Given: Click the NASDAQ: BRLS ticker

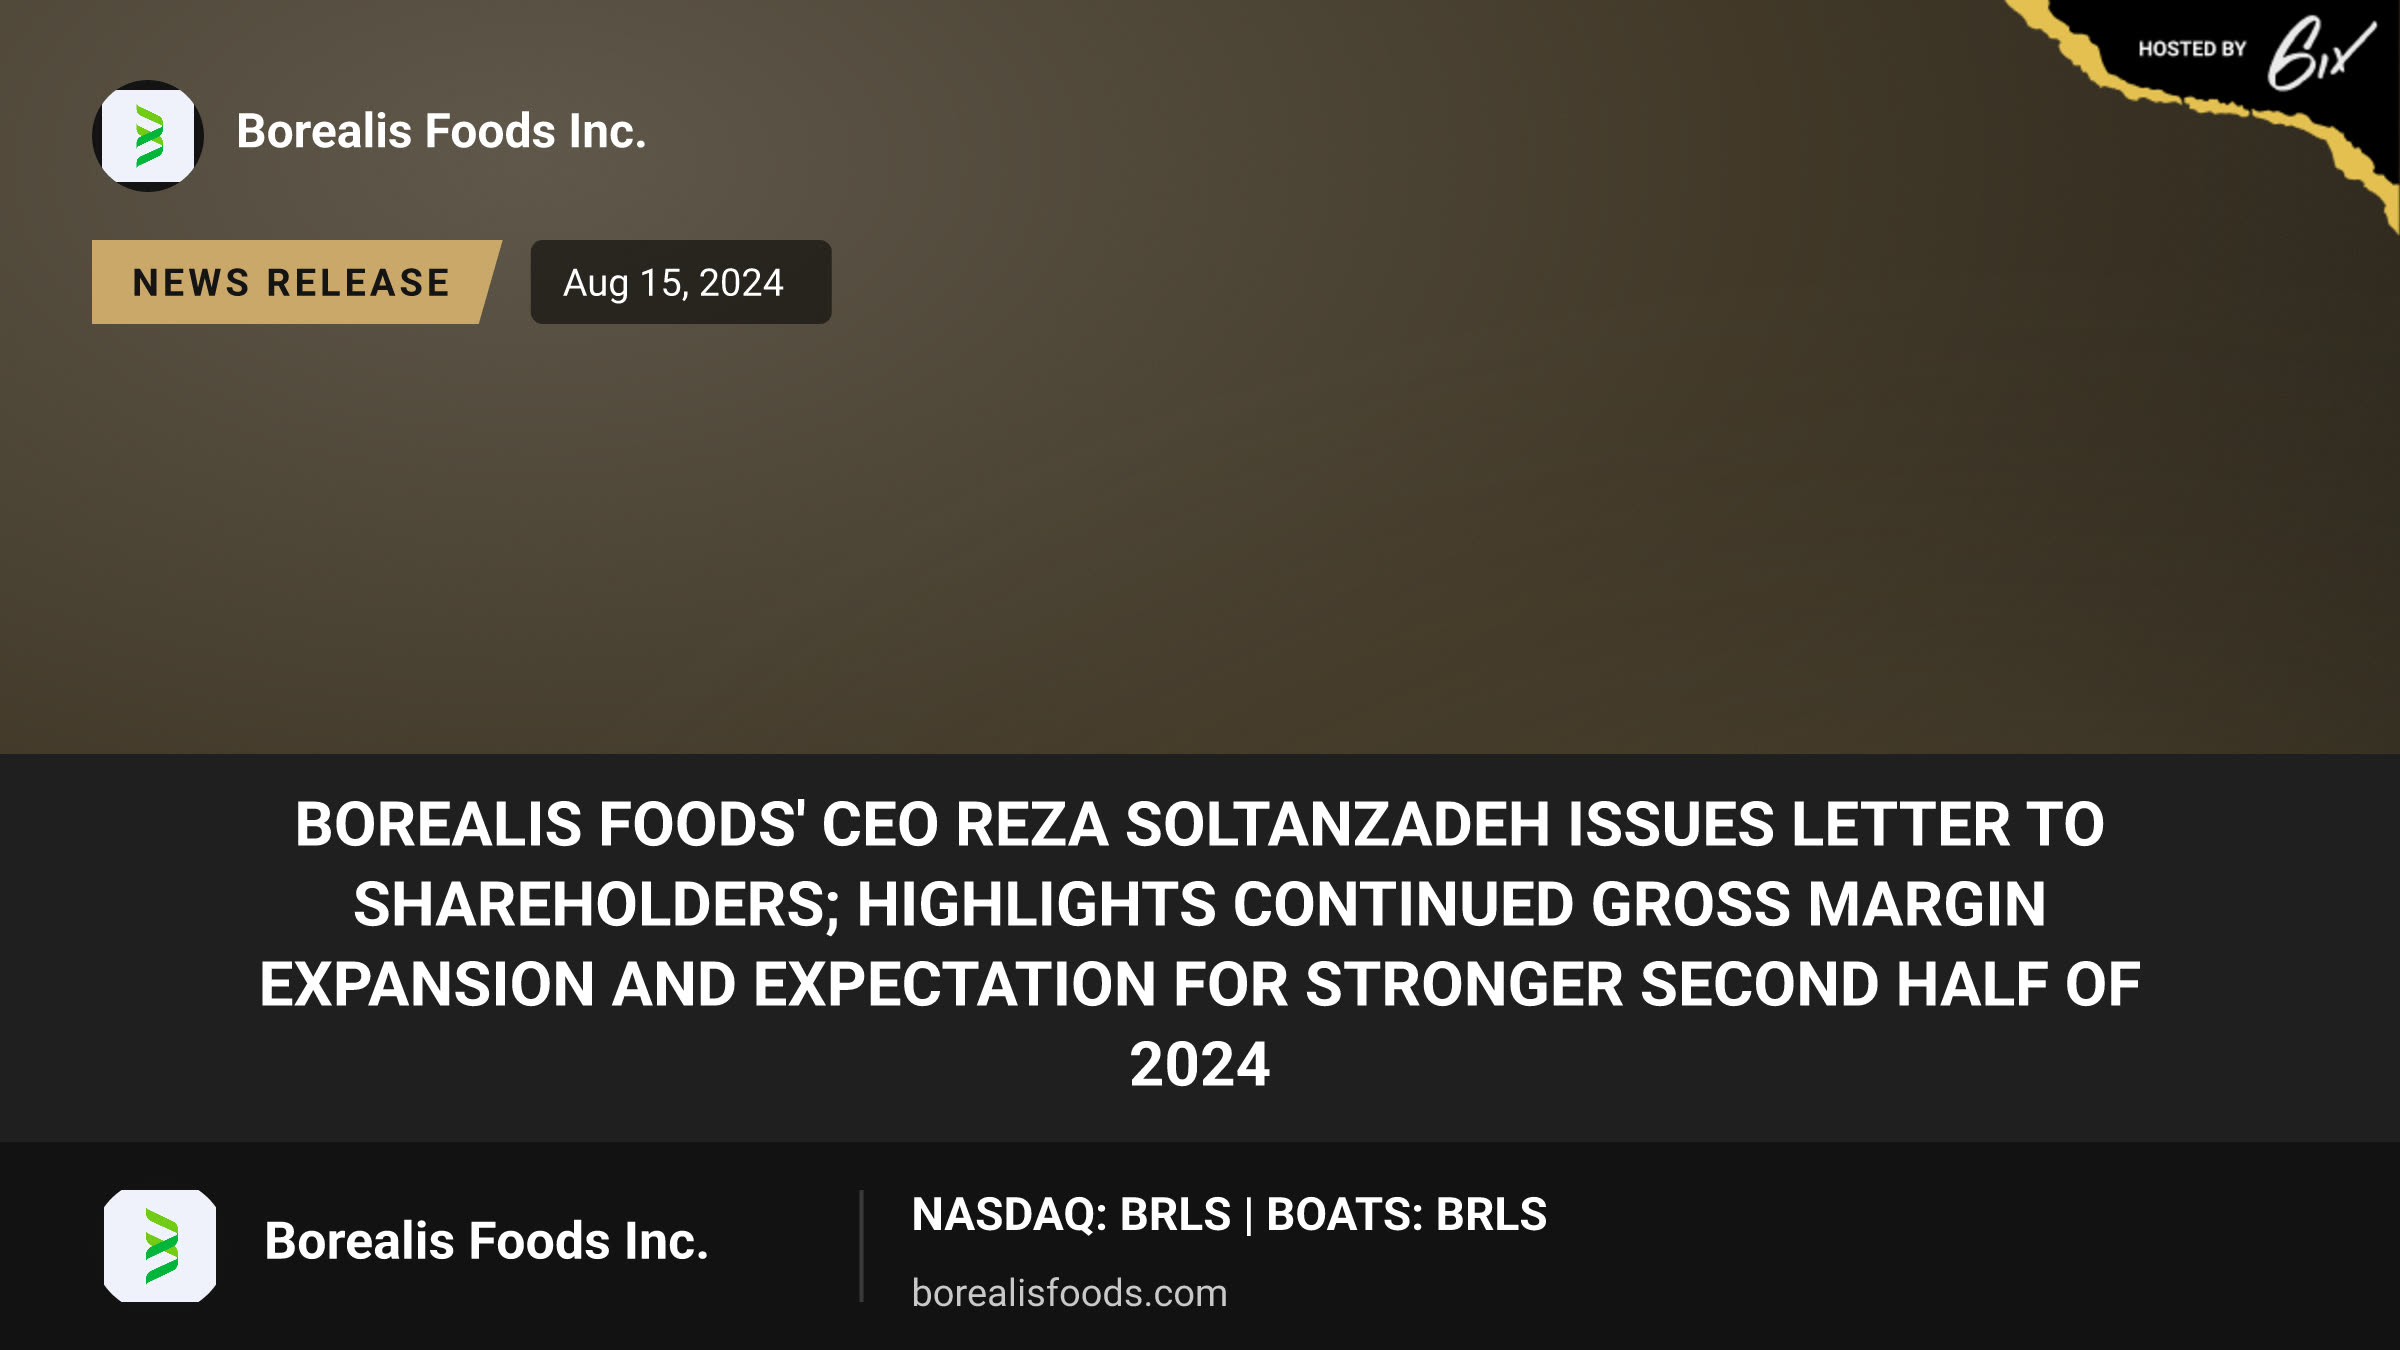Looking at the screenshot, I should tap(1071, 1214).
